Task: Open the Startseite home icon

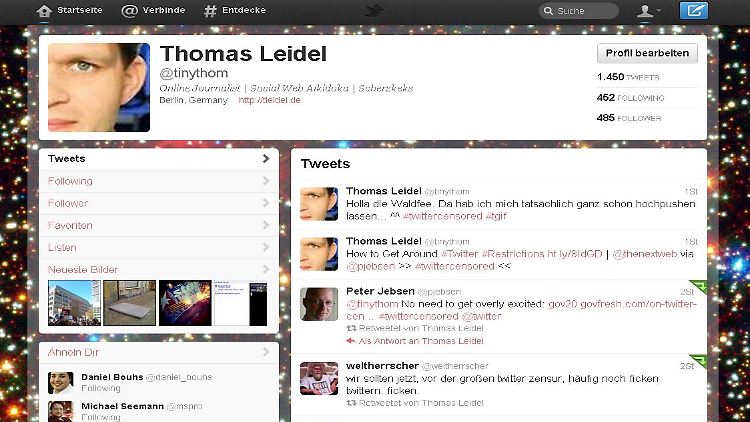Action: [x=44, y=11]
